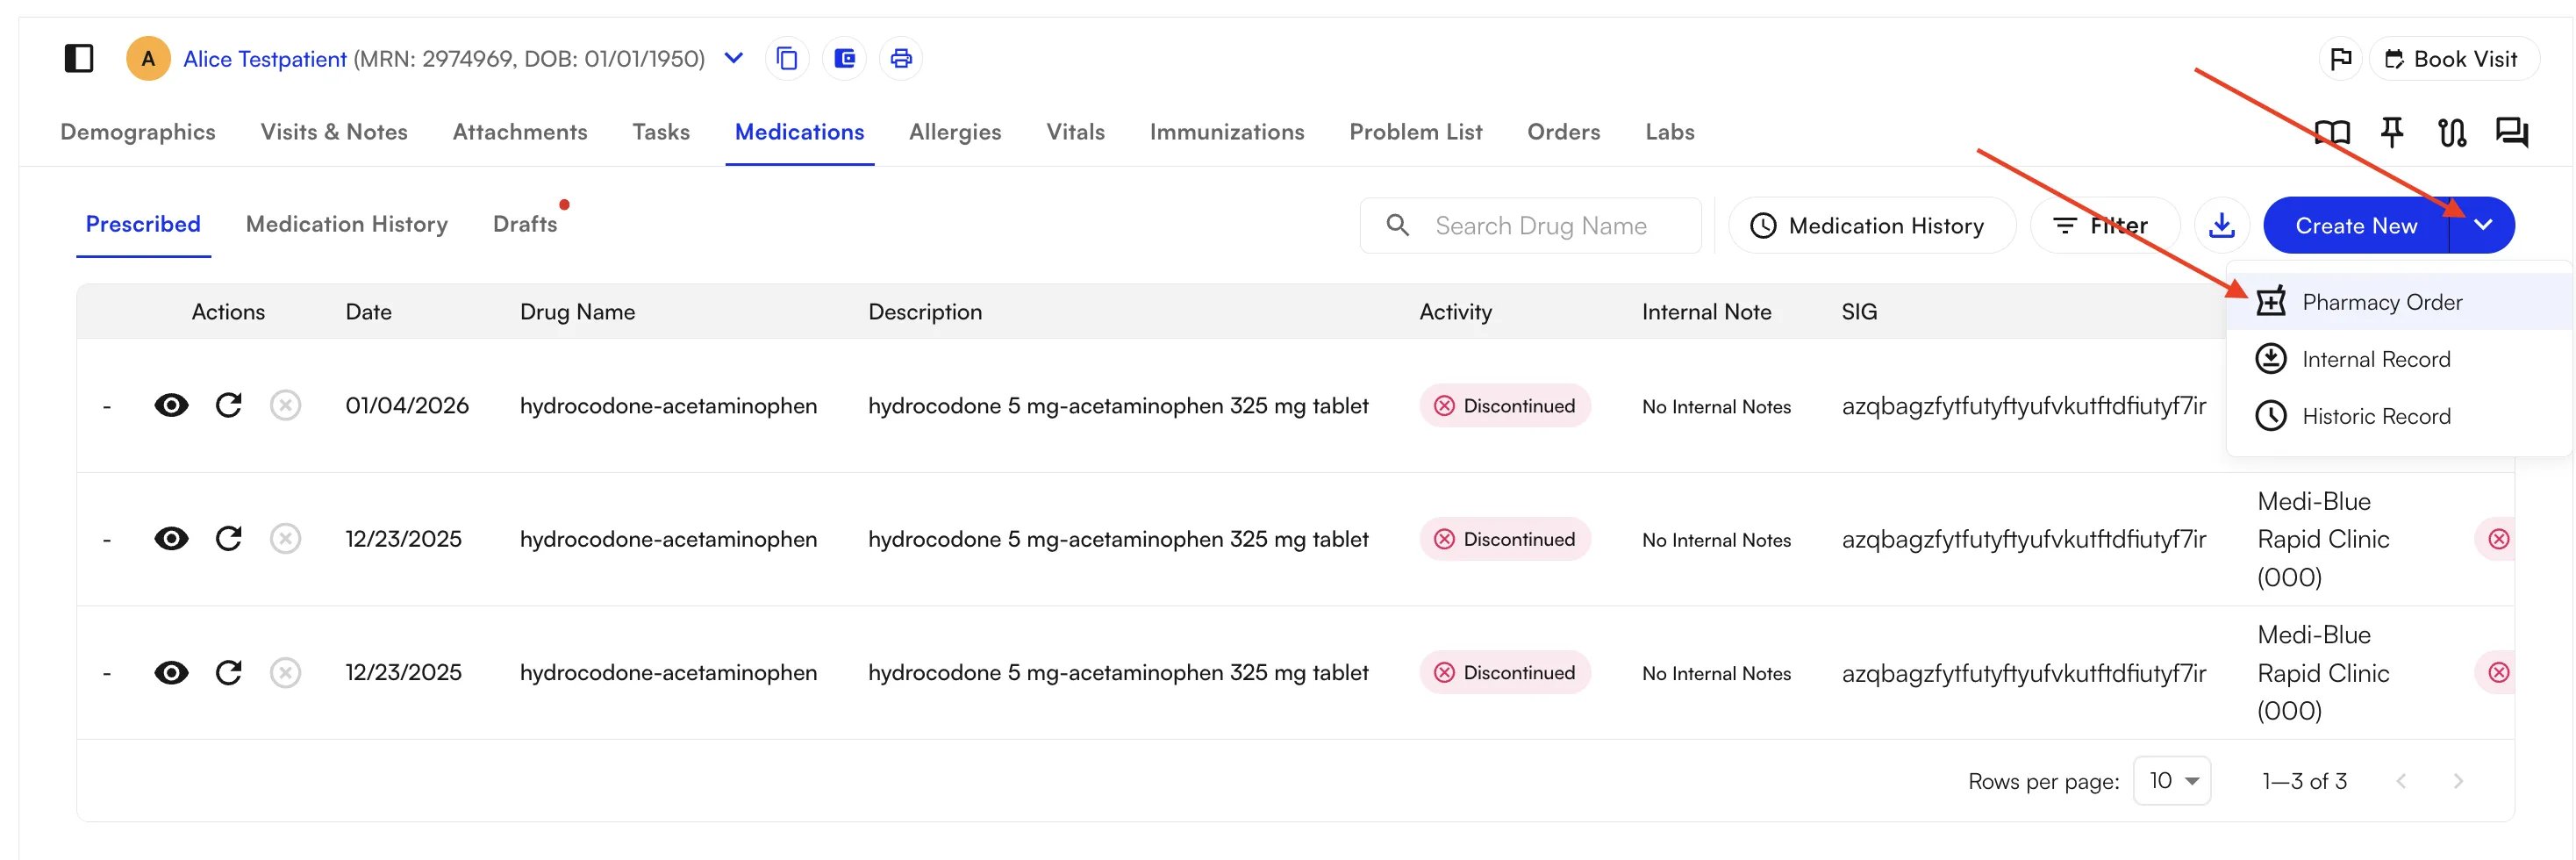Click the previous page arrow
Image resolution: width=2576 pixels, height=860 pixels.
(2401, 781)
